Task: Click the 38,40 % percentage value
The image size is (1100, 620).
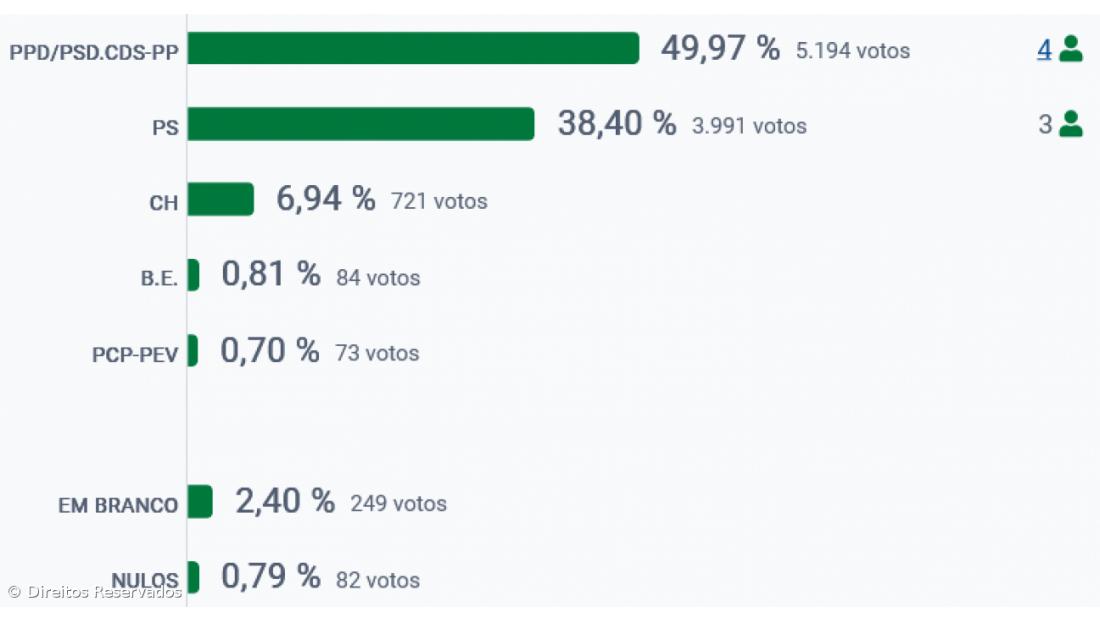Action: tap(616, 124)
